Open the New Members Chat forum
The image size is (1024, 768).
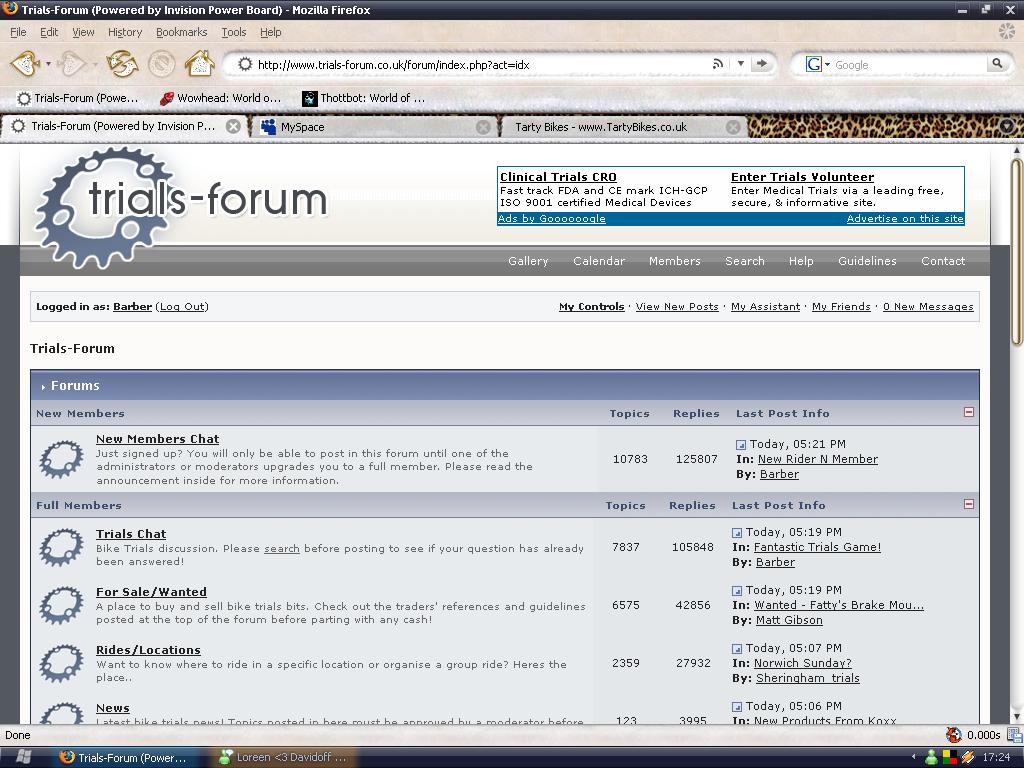pyautogui.click(x=157, y=439)
